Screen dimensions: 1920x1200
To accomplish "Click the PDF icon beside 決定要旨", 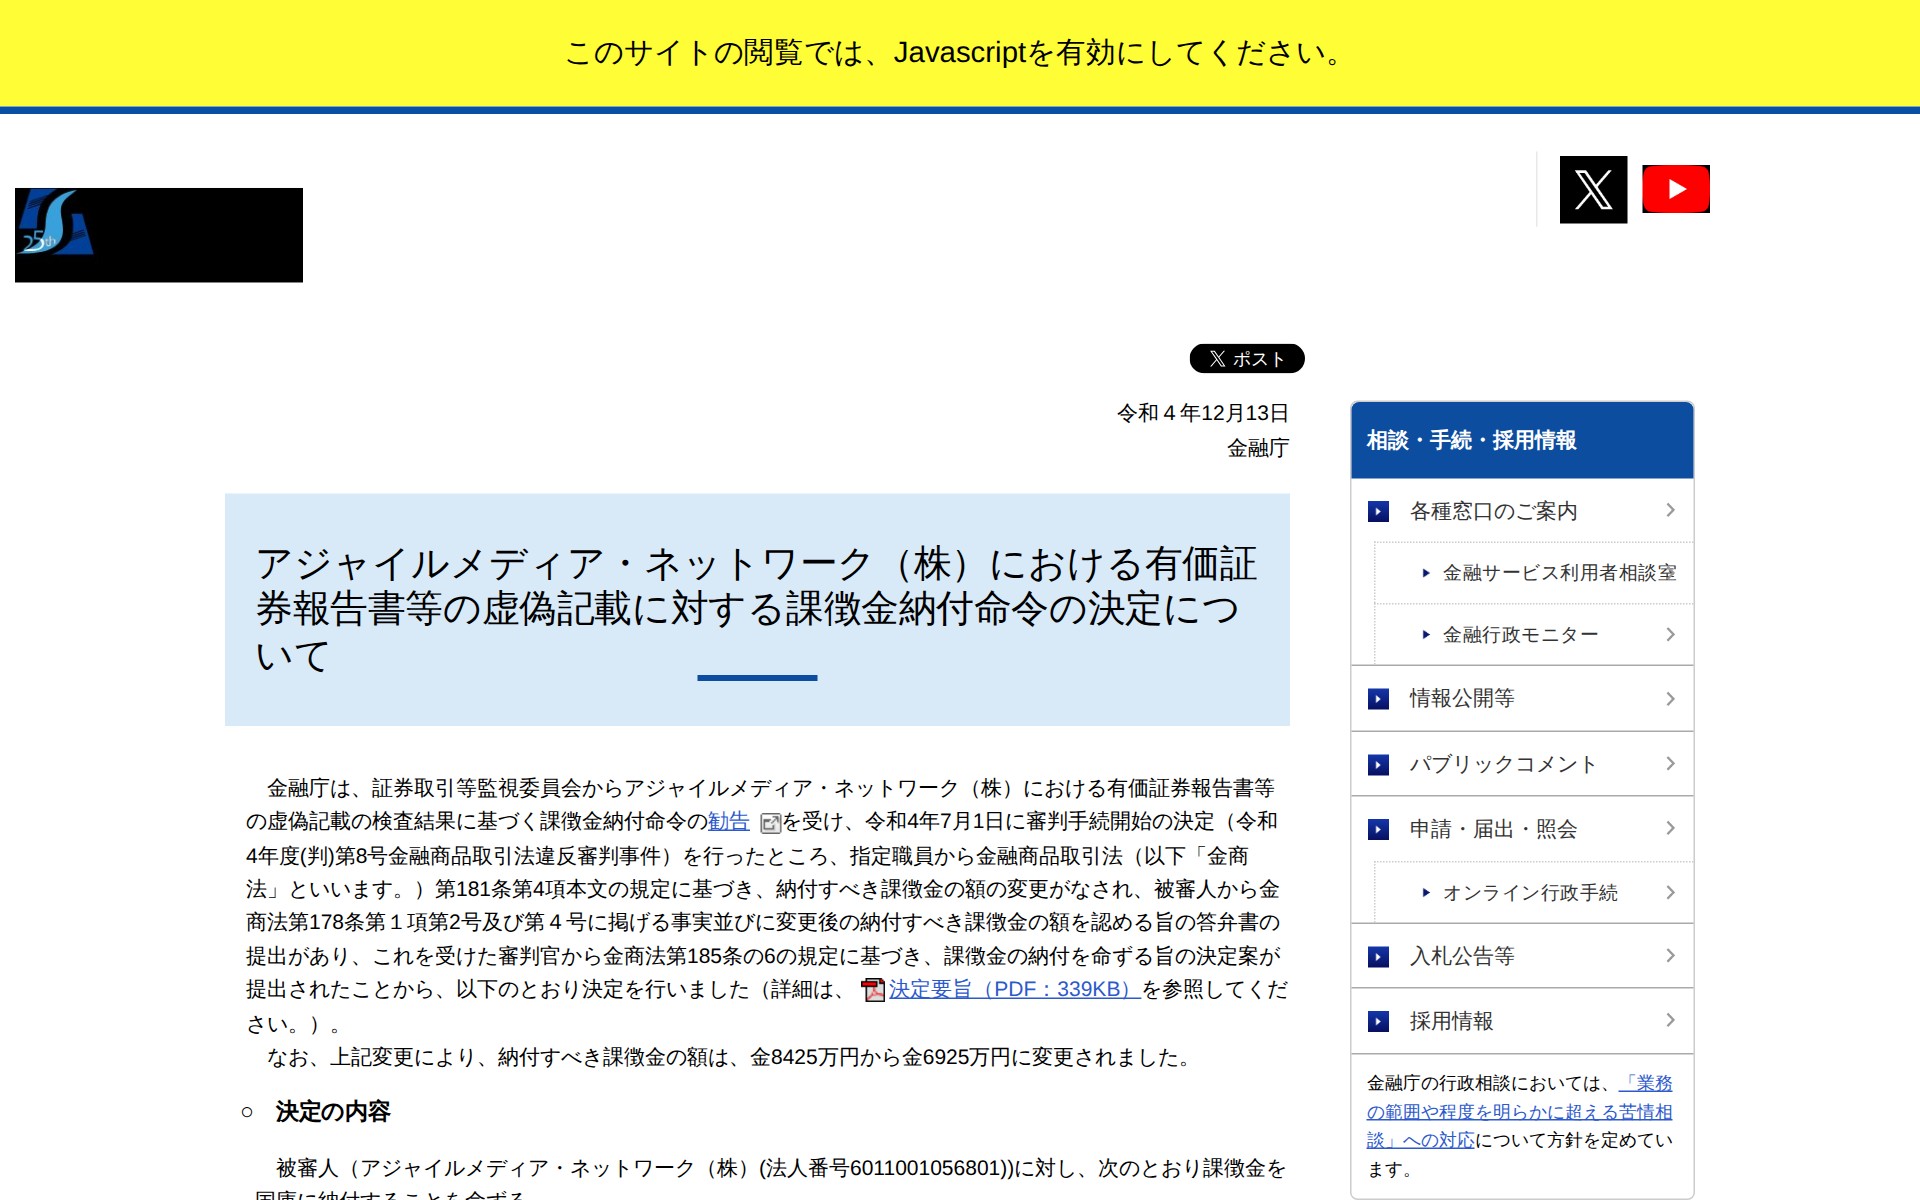I will (x=873, y=990).
